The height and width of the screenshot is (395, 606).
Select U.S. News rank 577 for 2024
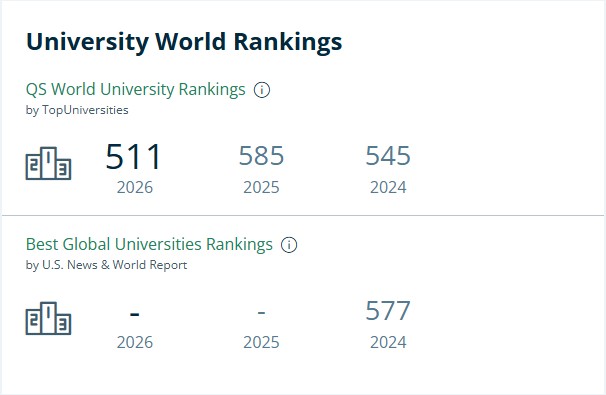(388, 311)
